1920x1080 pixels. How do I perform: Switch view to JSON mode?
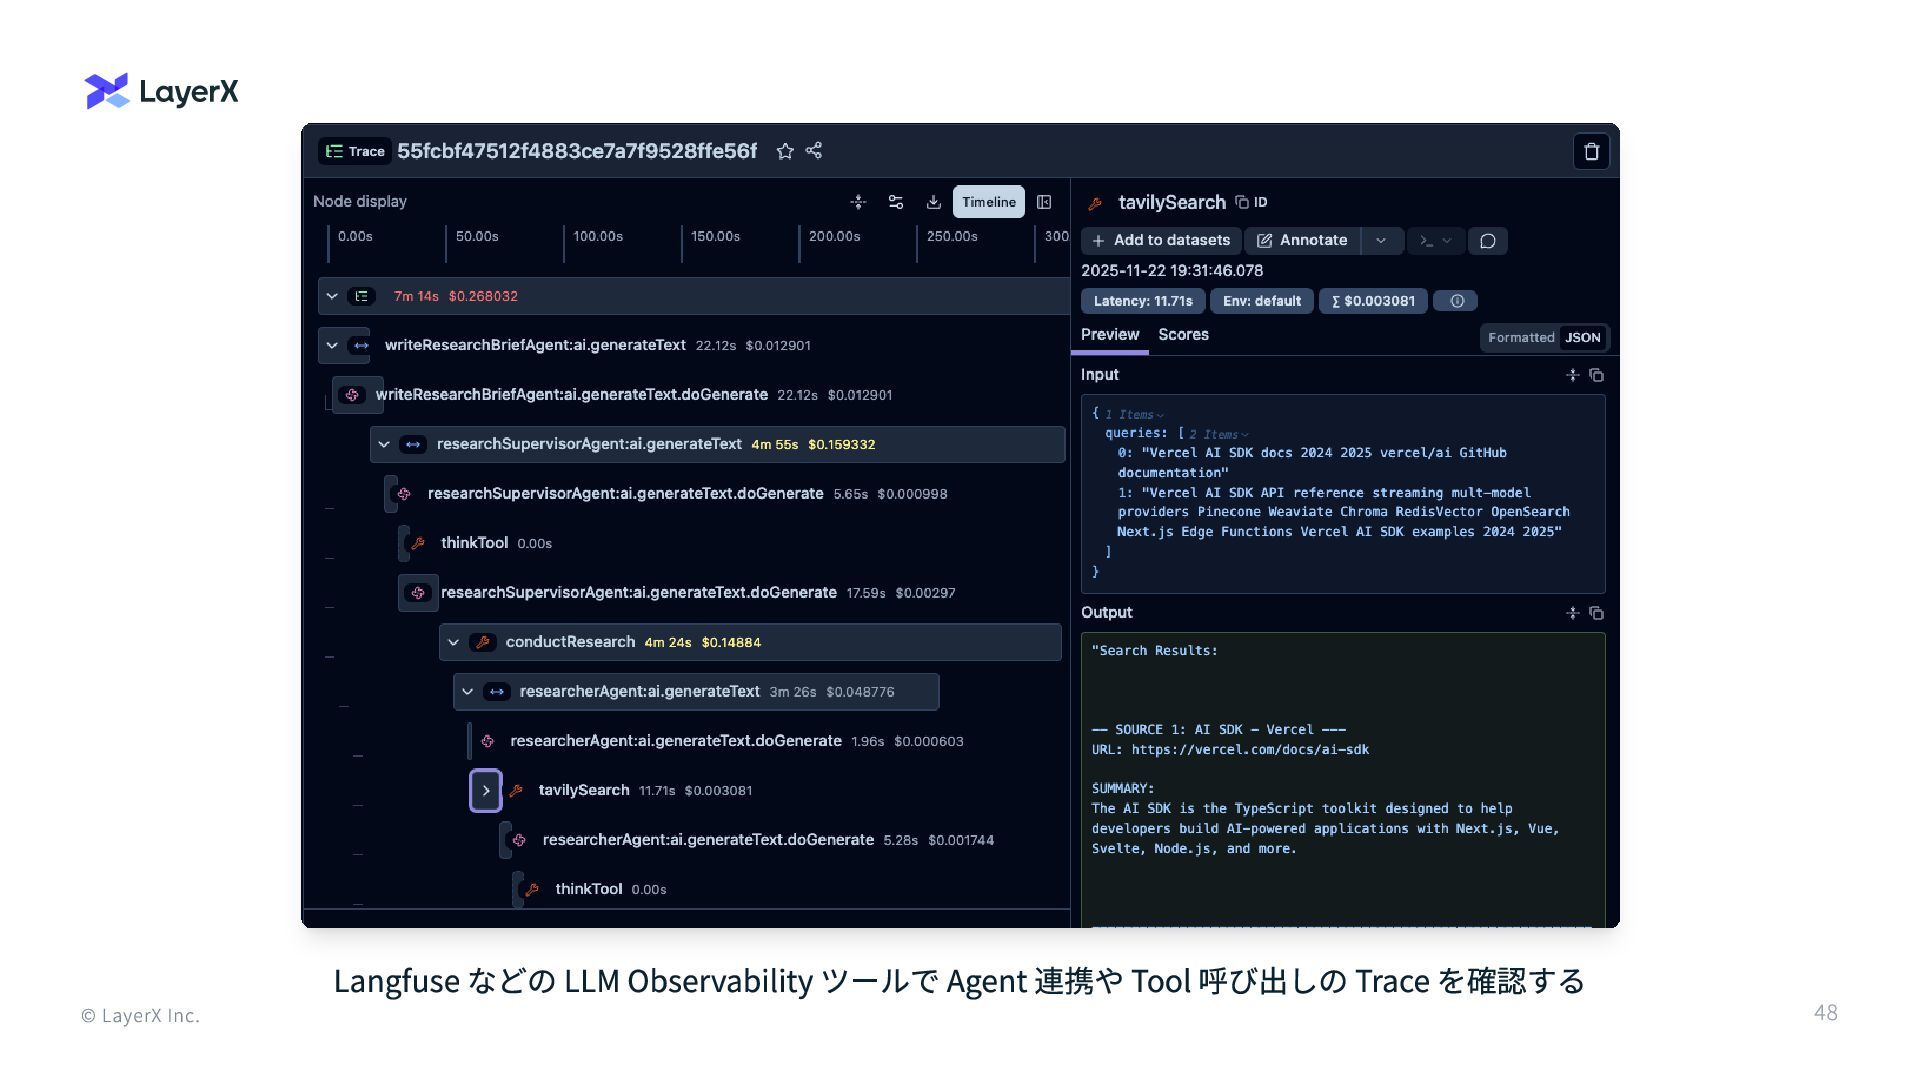pyautogui.click(x=1582, y=338)
